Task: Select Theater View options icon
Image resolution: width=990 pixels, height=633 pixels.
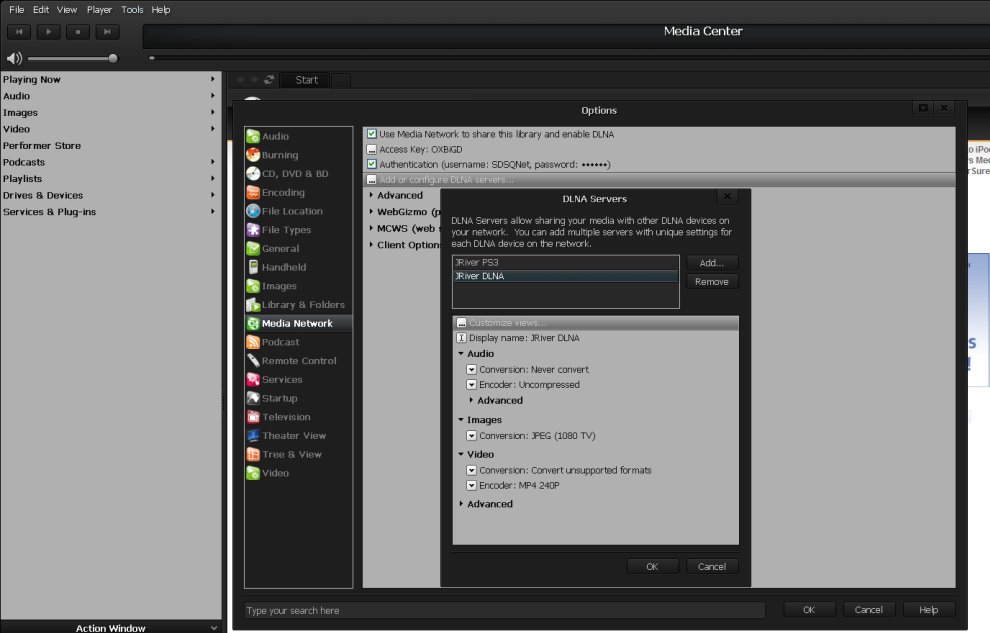Action: click(253, 435)
